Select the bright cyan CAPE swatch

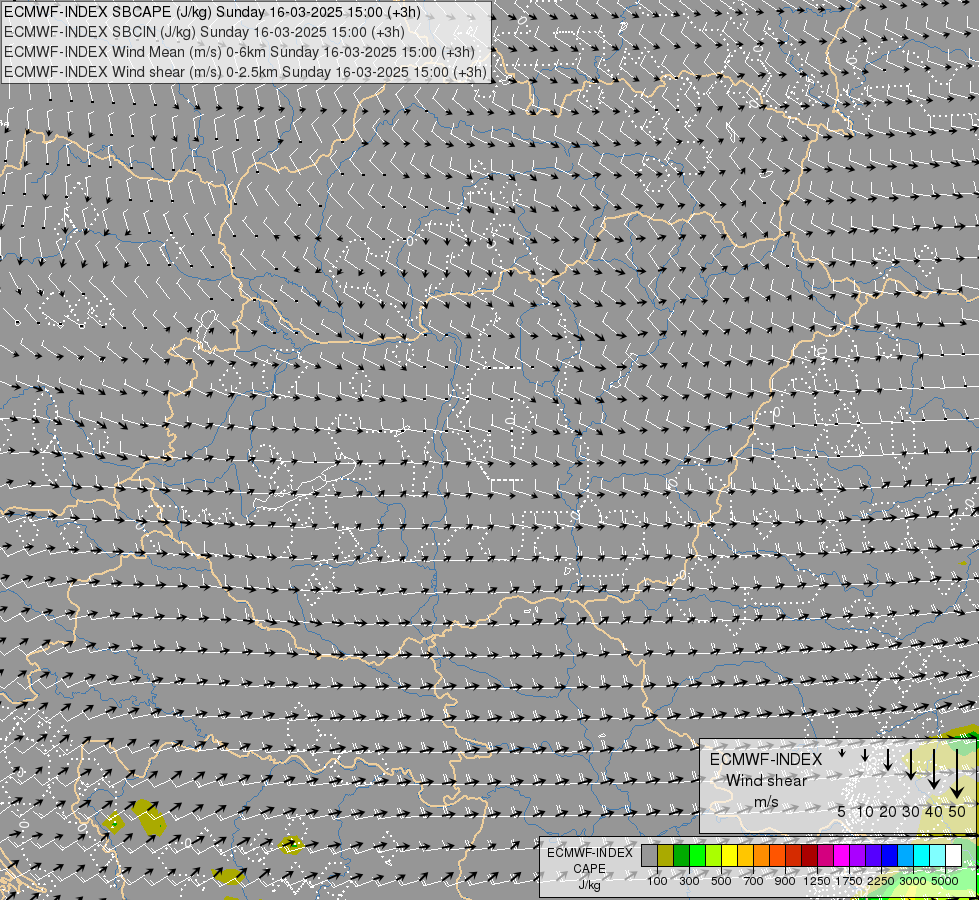click(922, 856)
